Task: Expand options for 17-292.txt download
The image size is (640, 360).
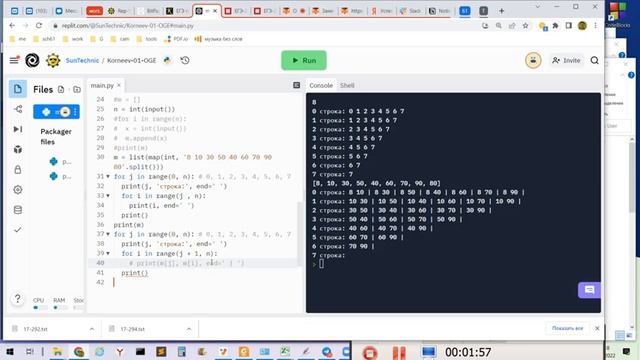Action: point(92,329)
